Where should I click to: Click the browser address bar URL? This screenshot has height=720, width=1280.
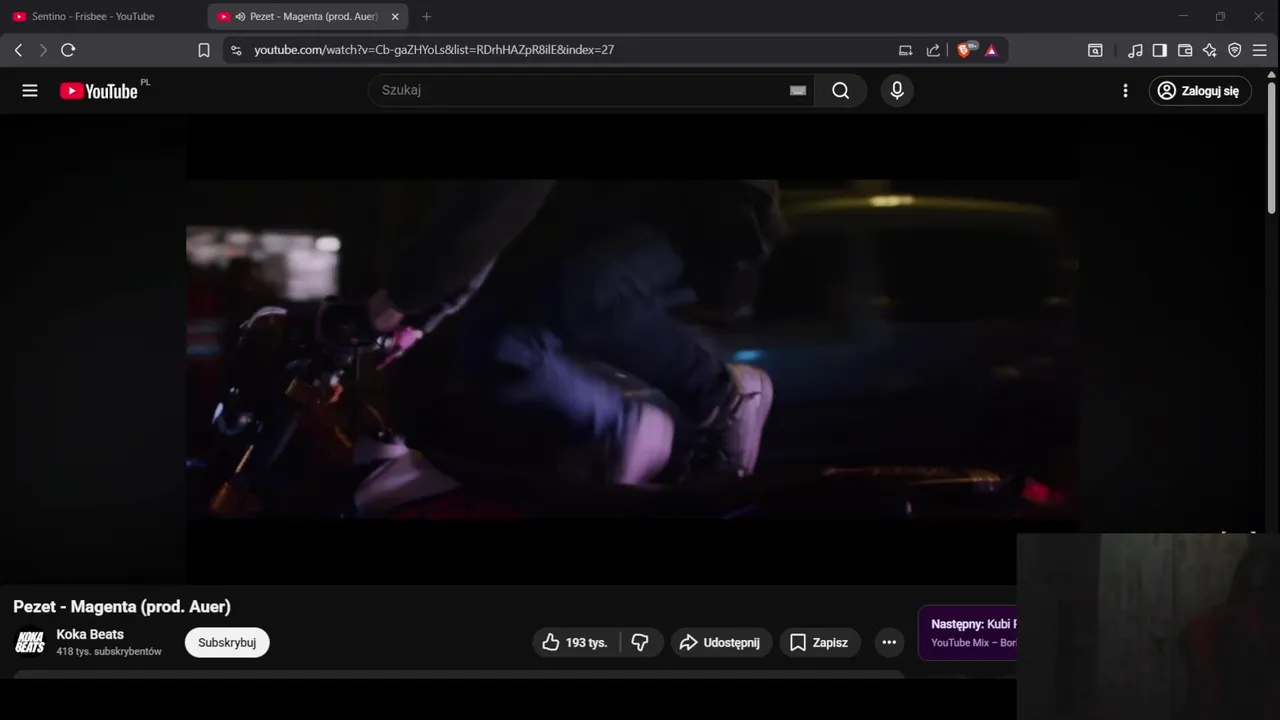(x=434, y=50)
